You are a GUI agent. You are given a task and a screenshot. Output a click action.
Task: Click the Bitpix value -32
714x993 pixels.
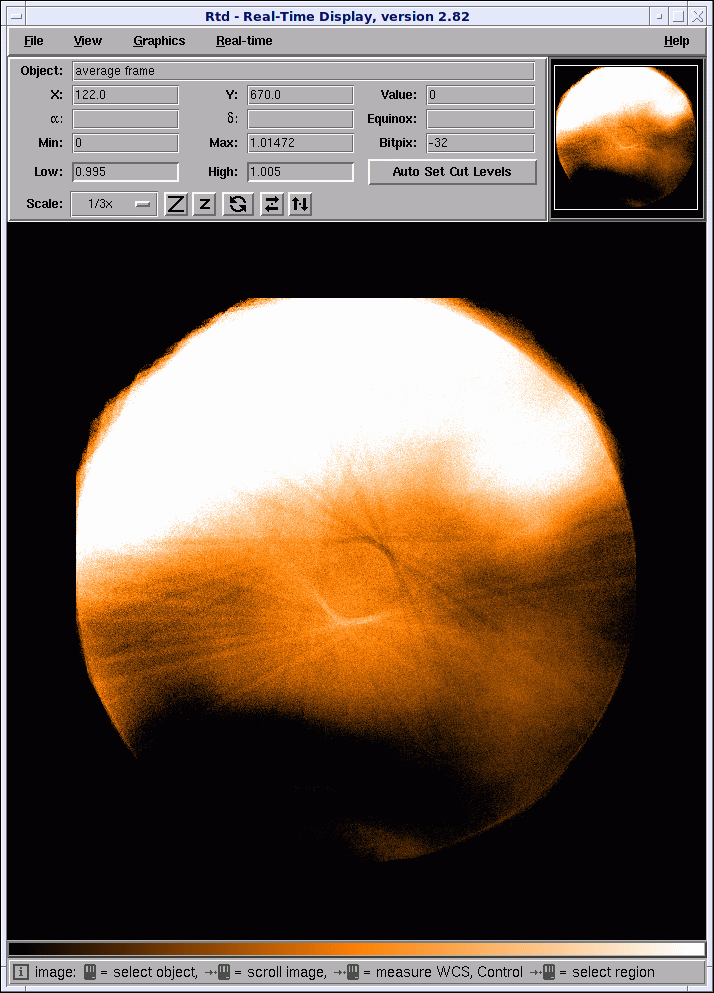point(480,143)
